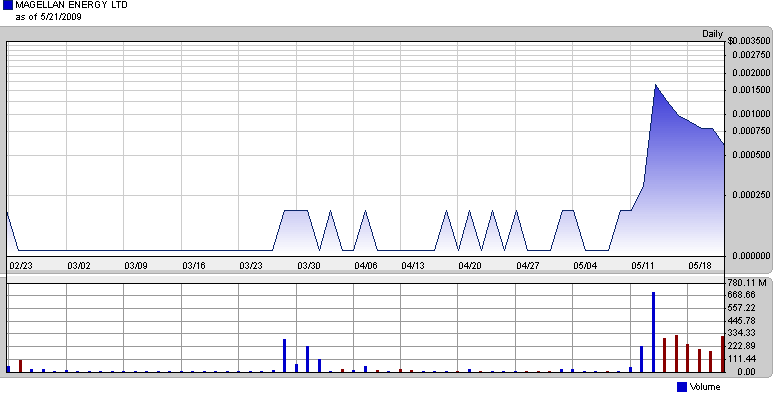777x395 pixels.
Task: Click the 0.000250 price axis label
Action: pyautogui.click(x=752, y=195)
